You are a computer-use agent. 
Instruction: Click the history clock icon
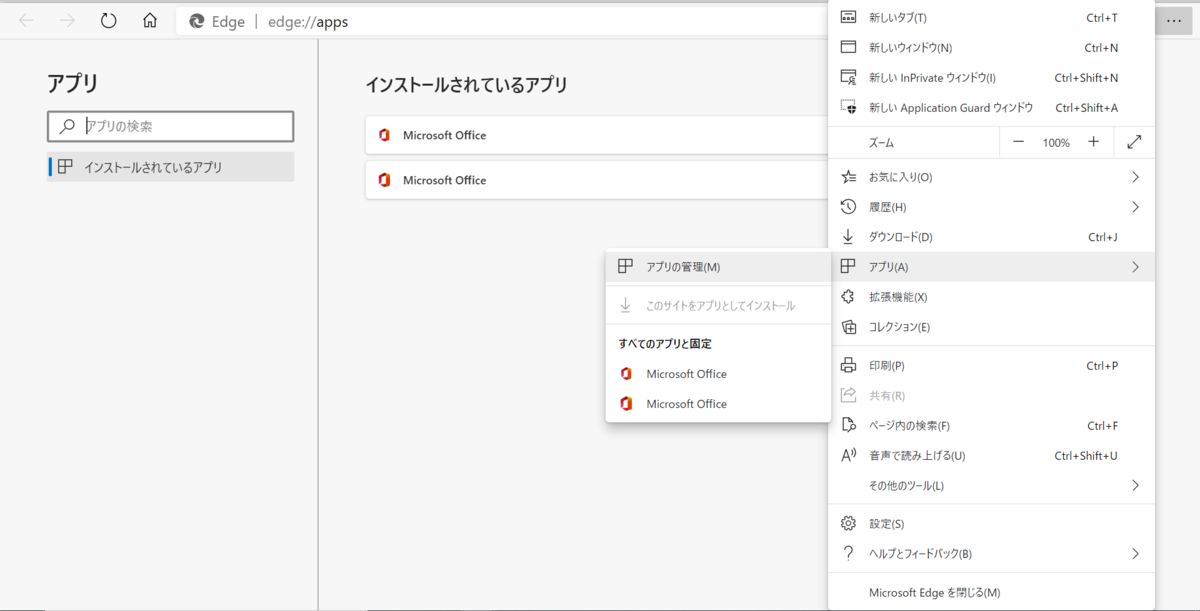pyautogui.click(x=848, y=207)
